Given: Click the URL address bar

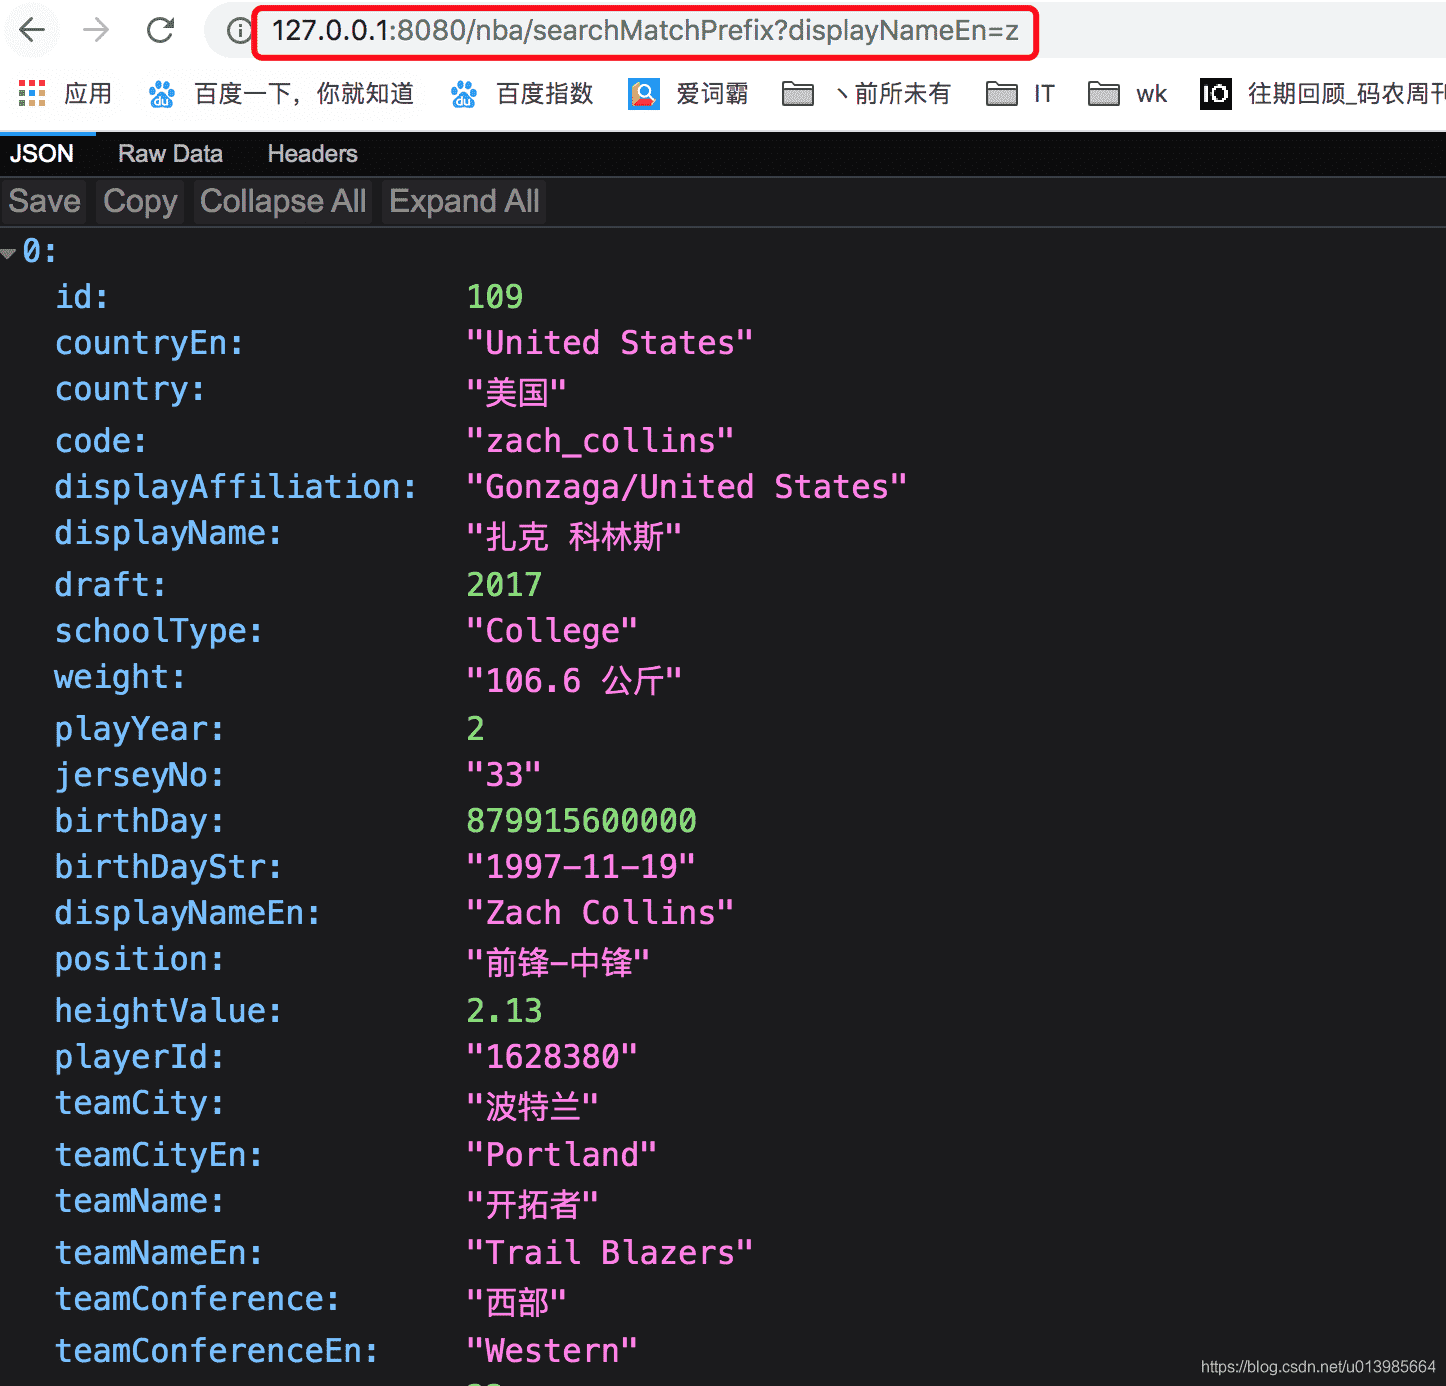Looking at the screenshot, I should coord(645,31).
